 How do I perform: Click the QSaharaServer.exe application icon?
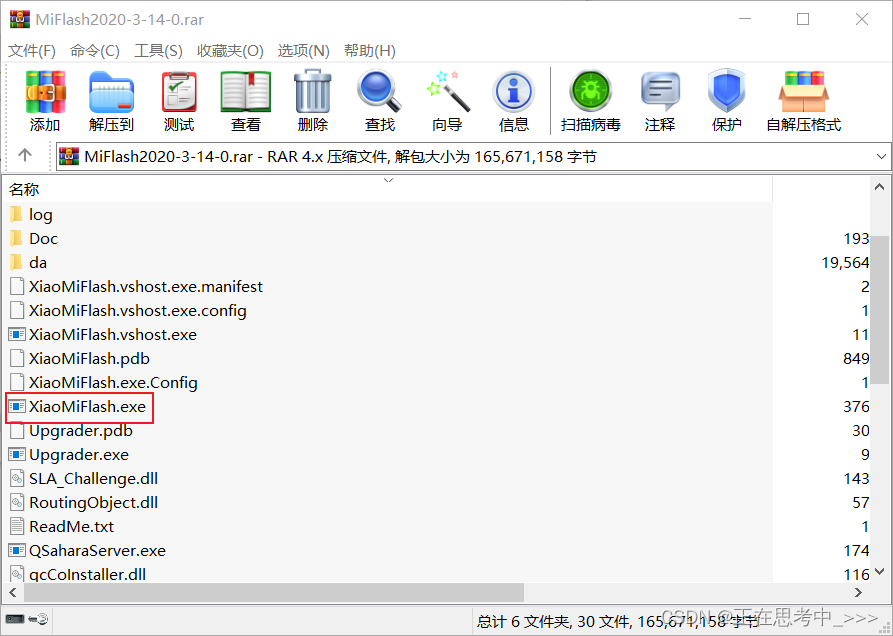(17, 551)
